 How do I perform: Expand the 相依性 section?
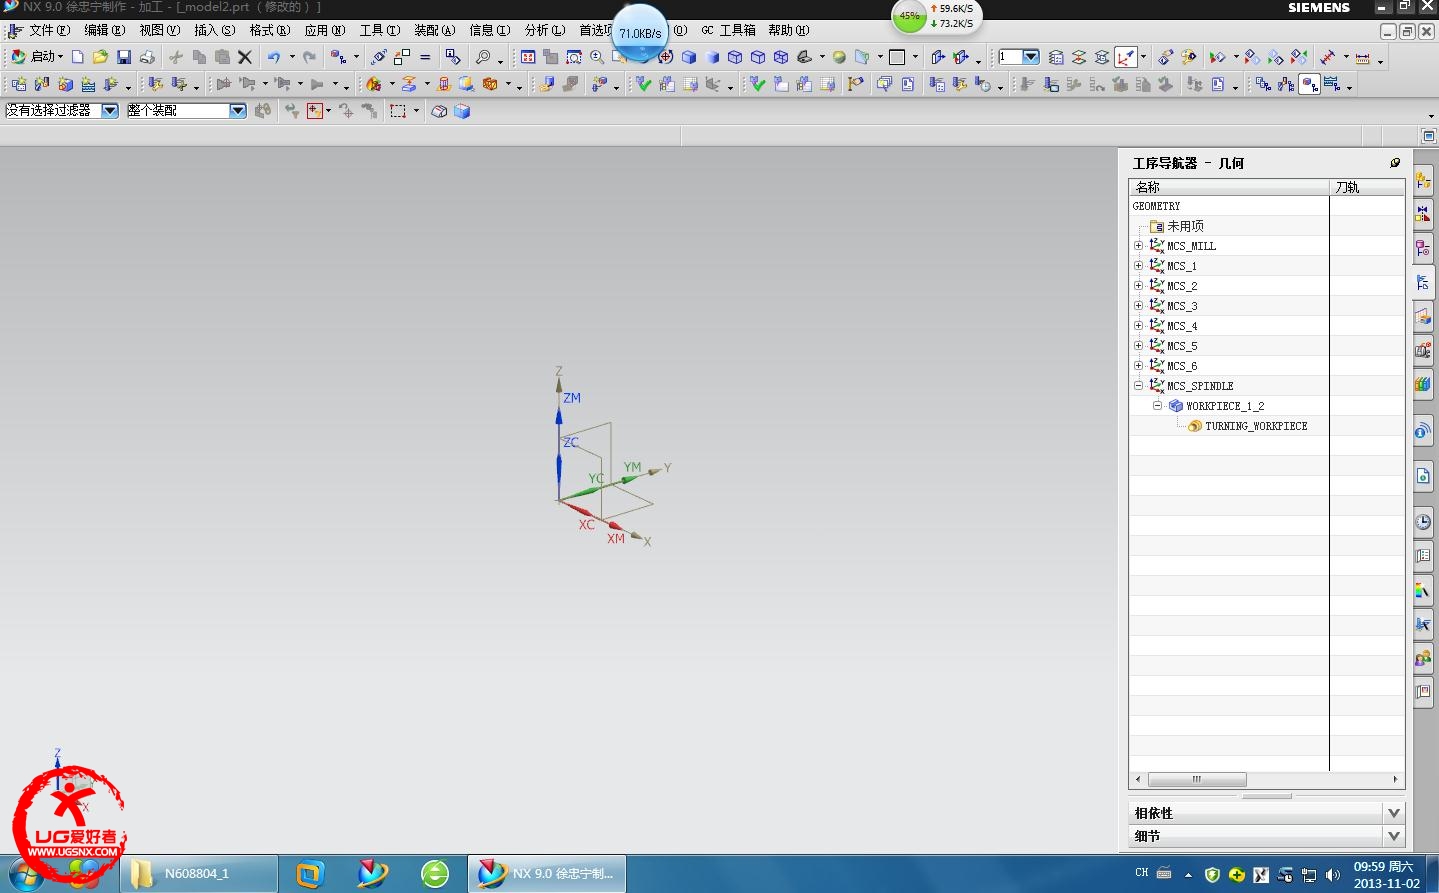(1395, 813)
